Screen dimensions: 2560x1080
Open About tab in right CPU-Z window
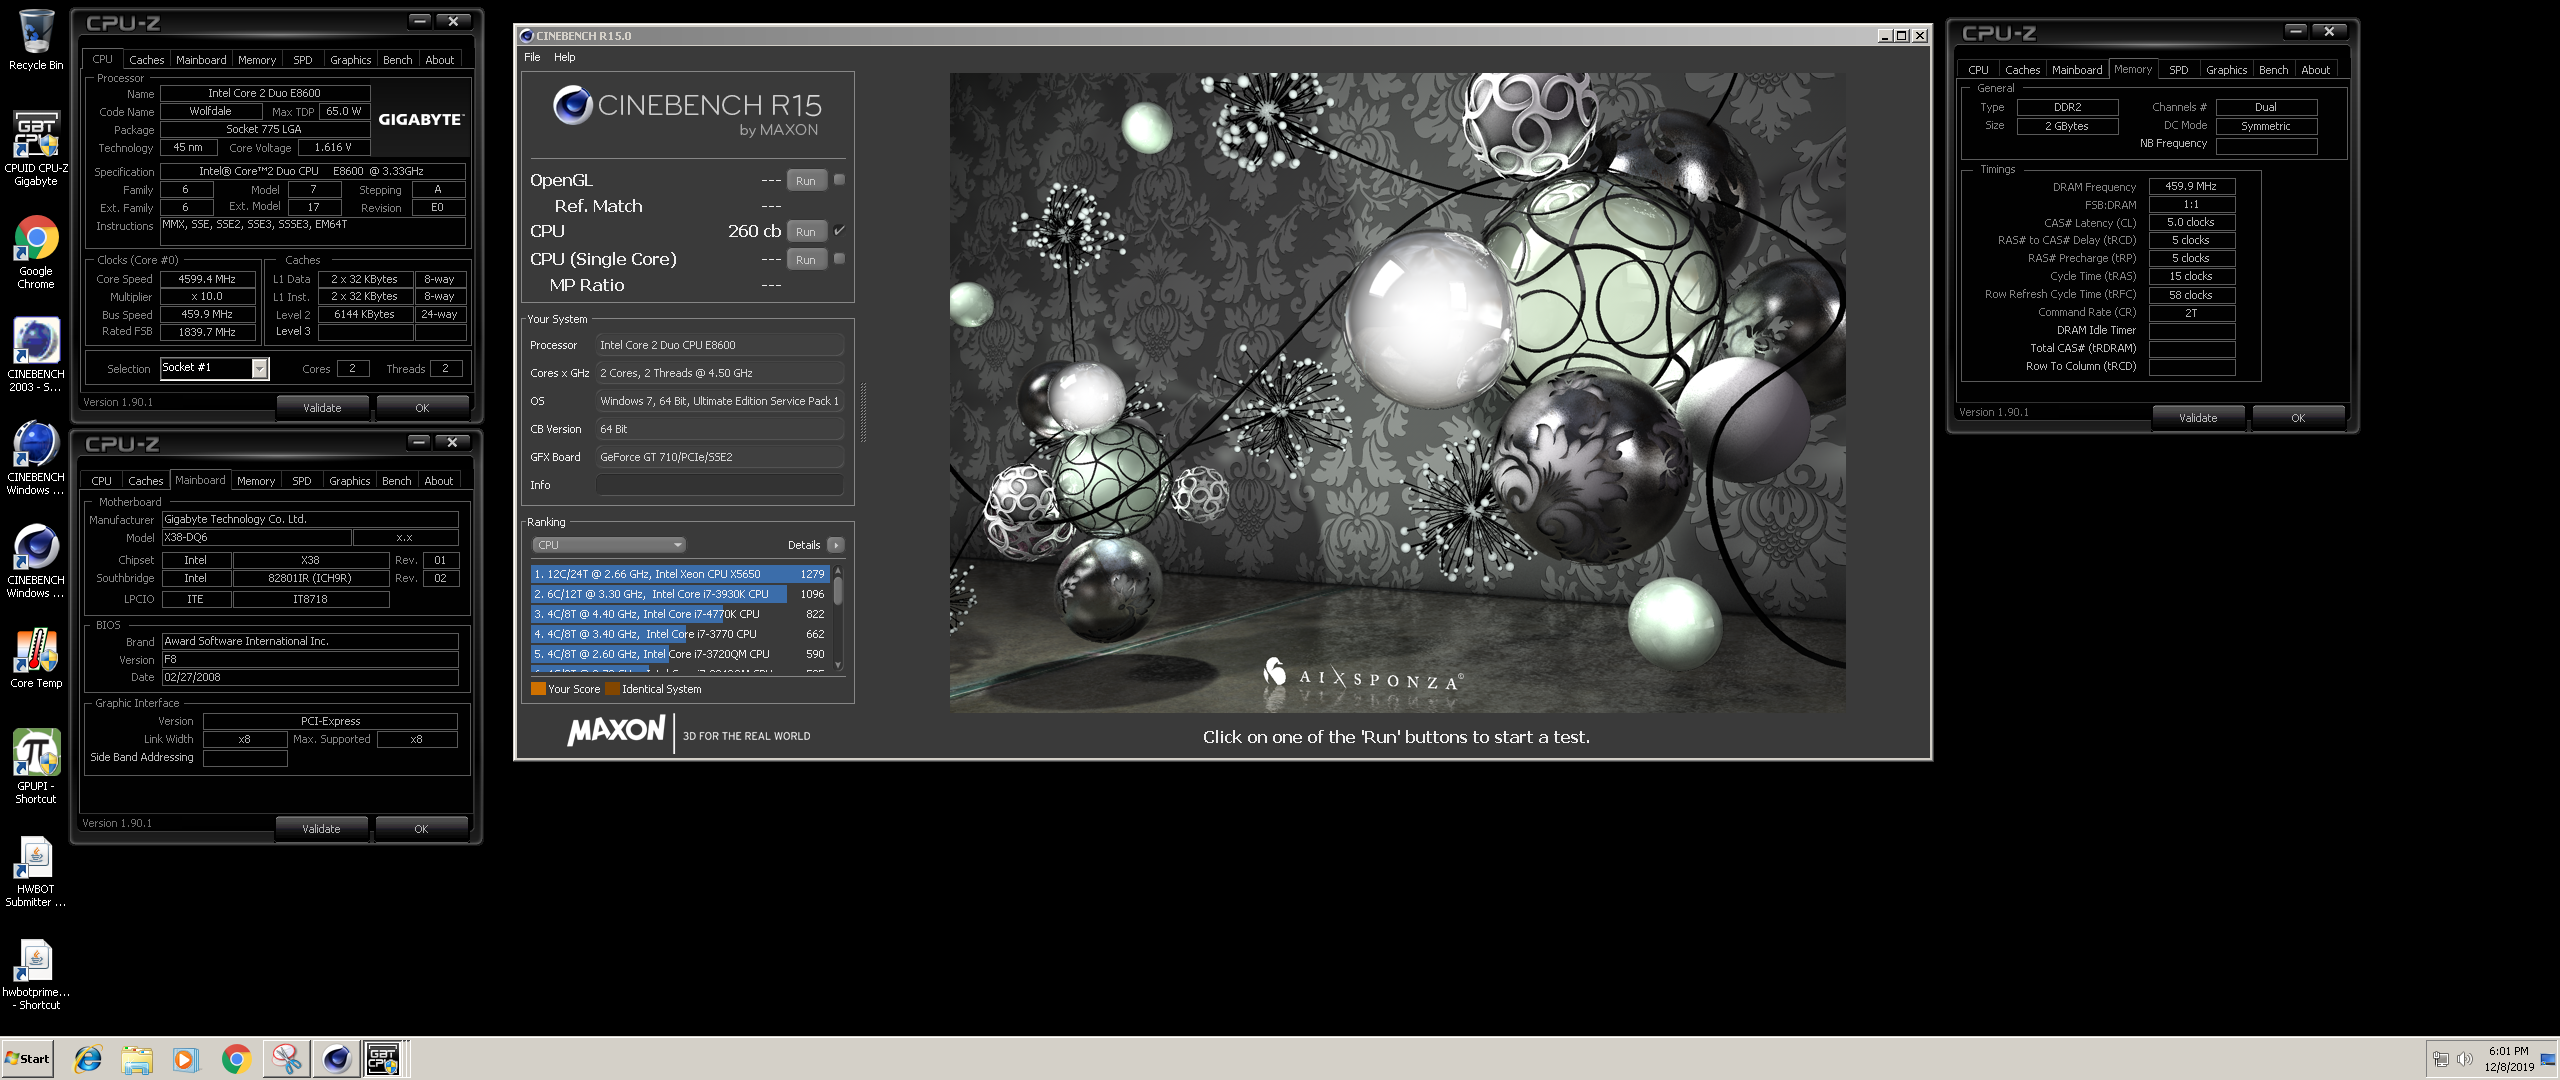coord(2315,70)
